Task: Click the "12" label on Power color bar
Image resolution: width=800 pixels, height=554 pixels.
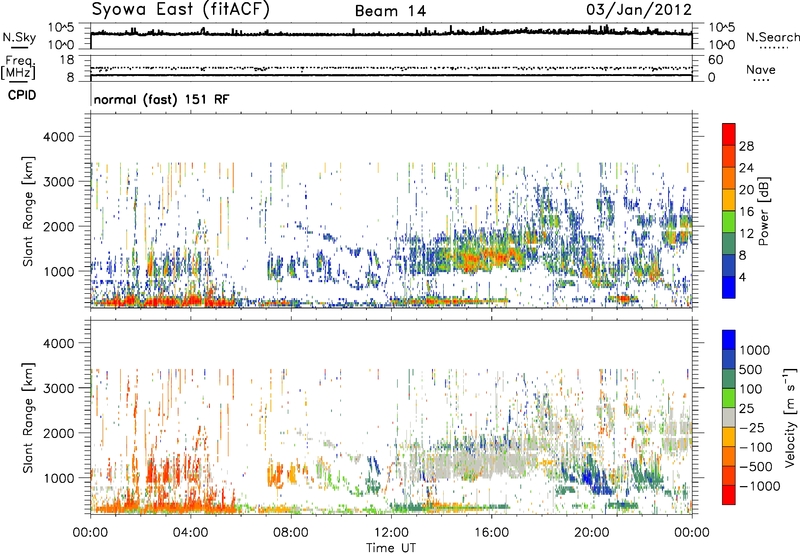Action: 746,234
